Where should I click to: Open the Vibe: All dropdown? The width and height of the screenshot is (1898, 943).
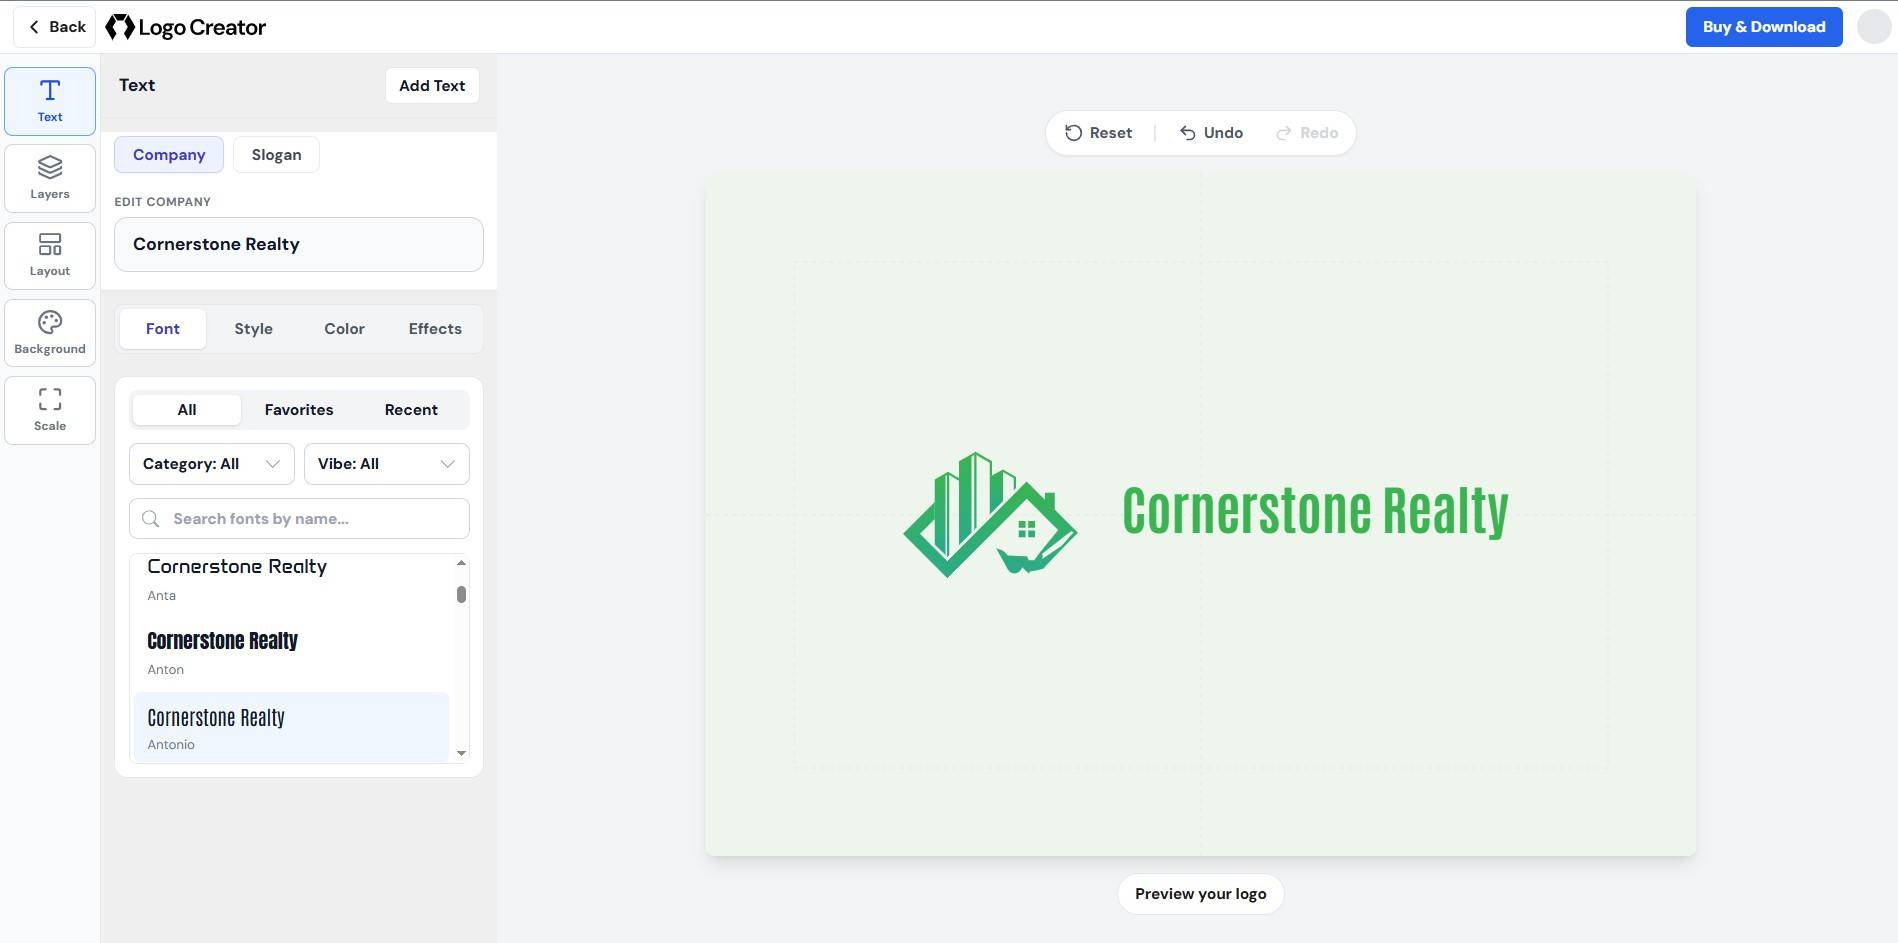click(387, 464)
